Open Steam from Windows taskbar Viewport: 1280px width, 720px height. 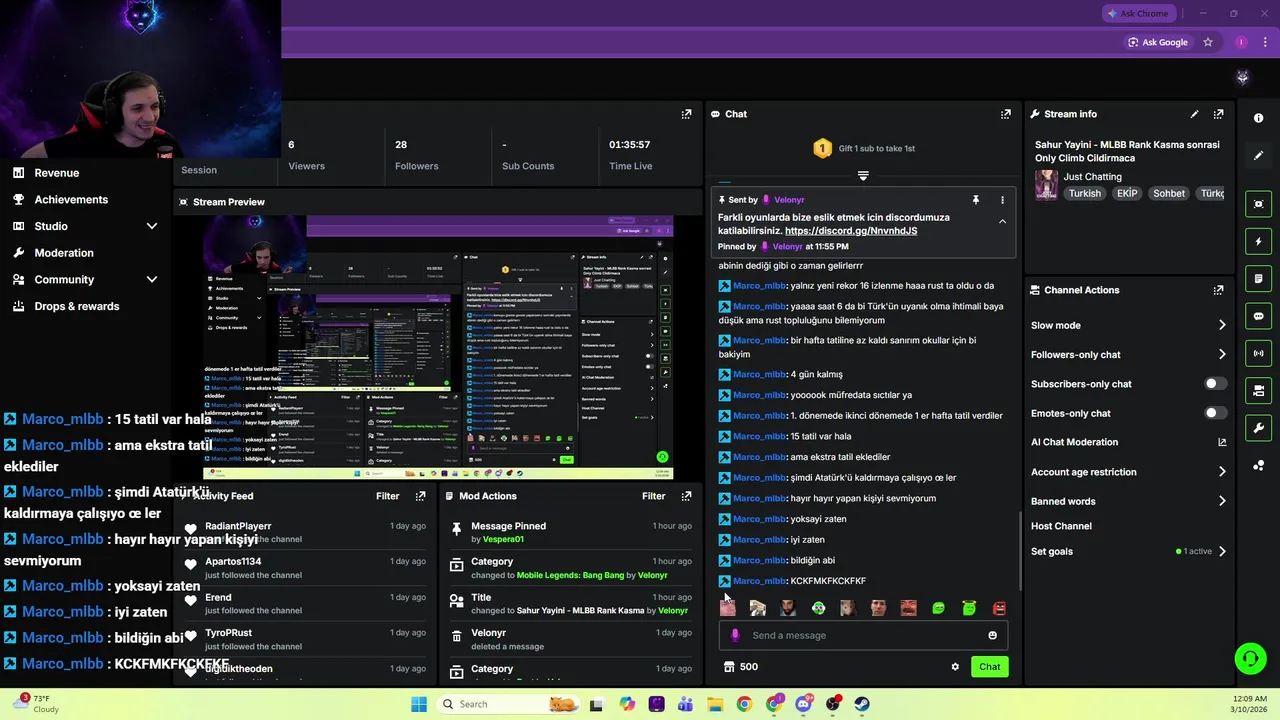click(862, 704)
